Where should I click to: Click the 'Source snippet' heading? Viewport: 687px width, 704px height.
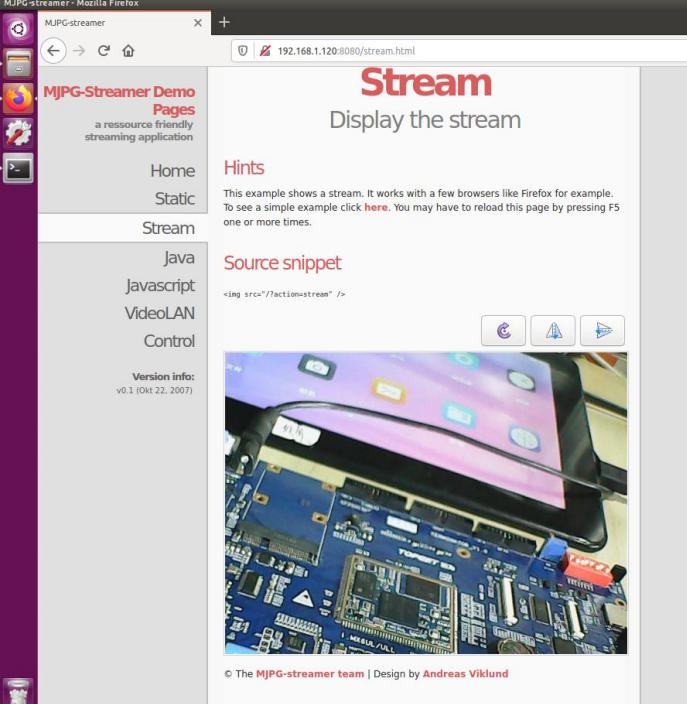[282, 263]
